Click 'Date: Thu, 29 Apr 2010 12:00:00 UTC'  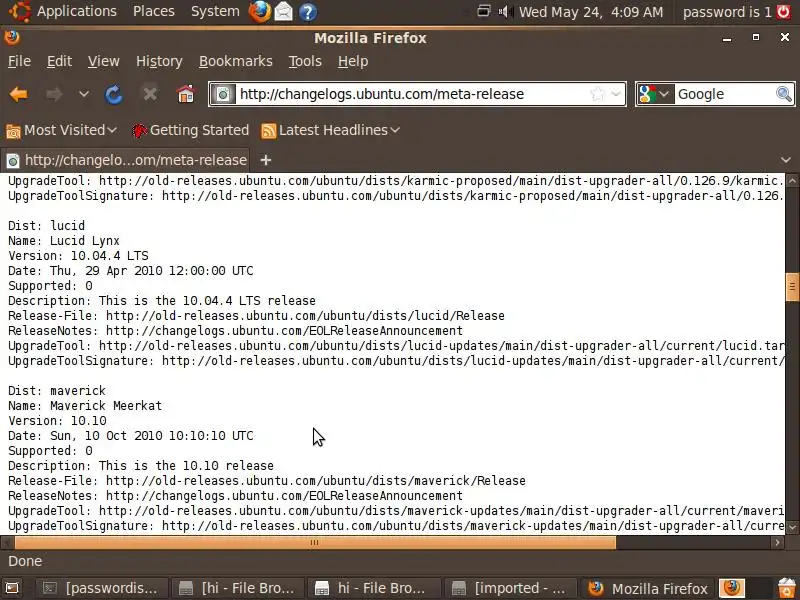click(131, 271)
